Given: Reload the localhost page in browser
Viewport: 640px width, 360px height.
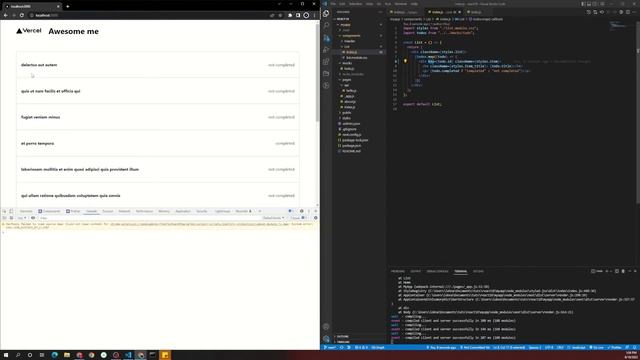Looking at the screenshot, I should [22, 15].
